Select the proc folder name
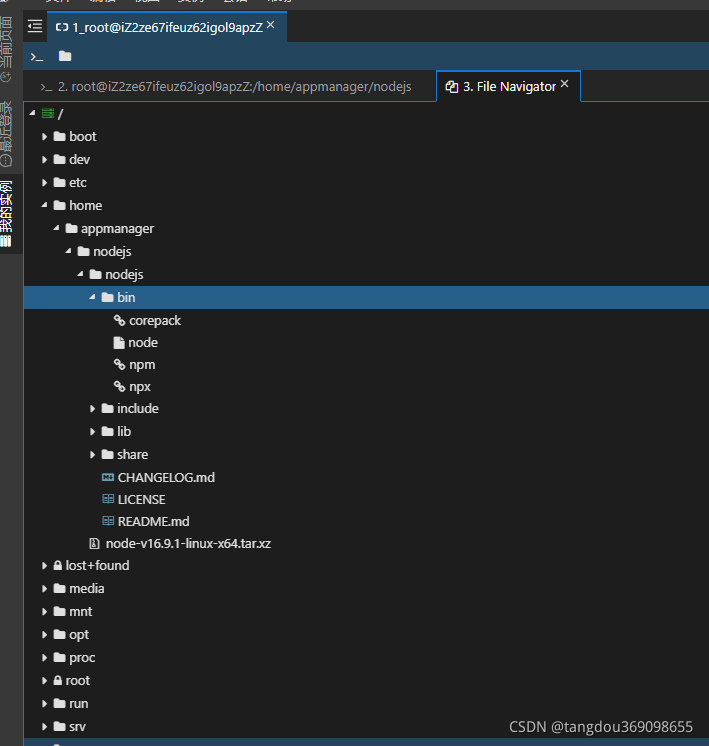Image resolution: width=709 pixels, height=746 pixels. tap(82, 658)
